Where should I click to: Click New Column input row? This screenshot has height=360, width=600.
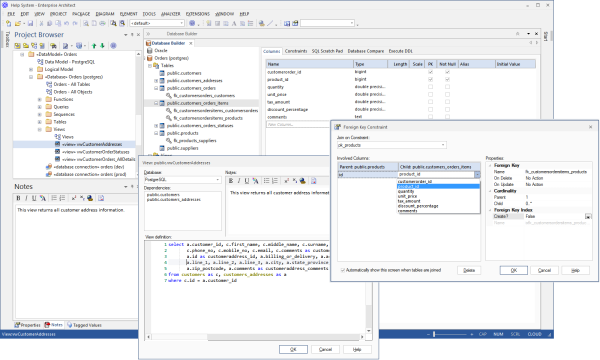point(298,125)
